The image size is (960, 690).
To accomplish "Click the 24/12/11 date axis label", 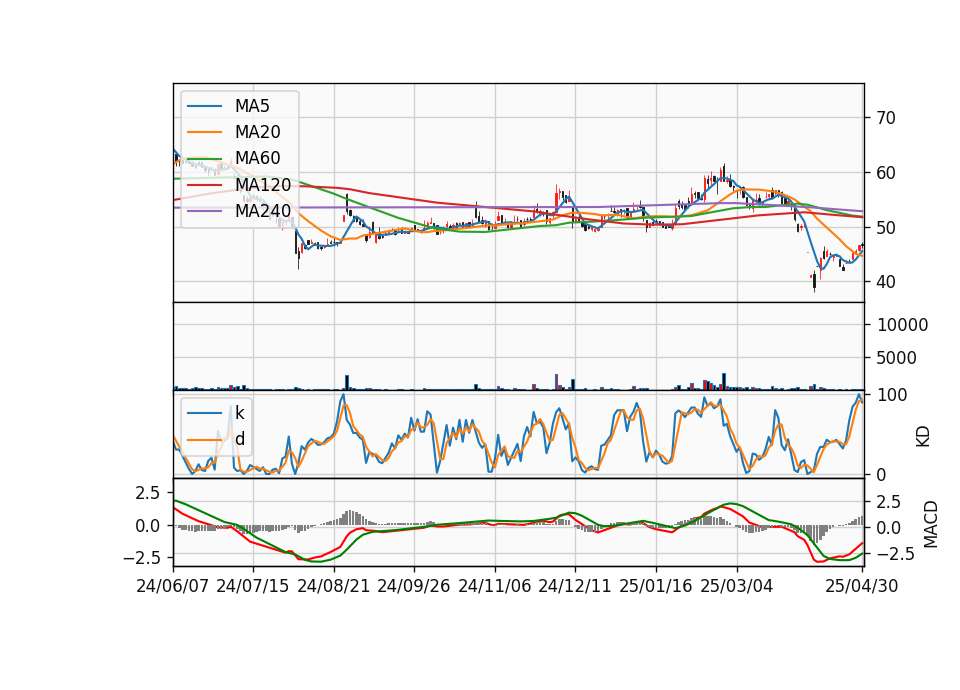I will pos(574,586).
